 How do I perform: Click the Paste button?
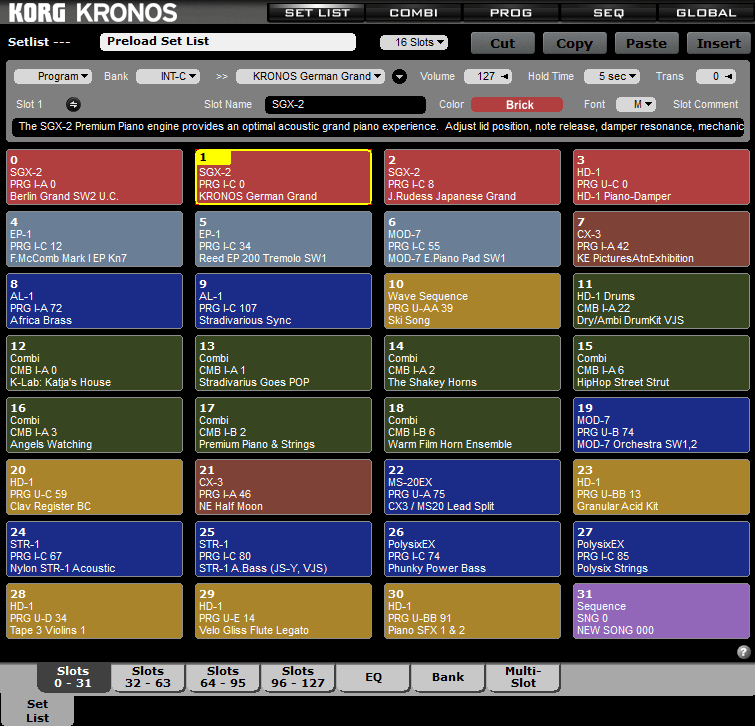(647, 43)
